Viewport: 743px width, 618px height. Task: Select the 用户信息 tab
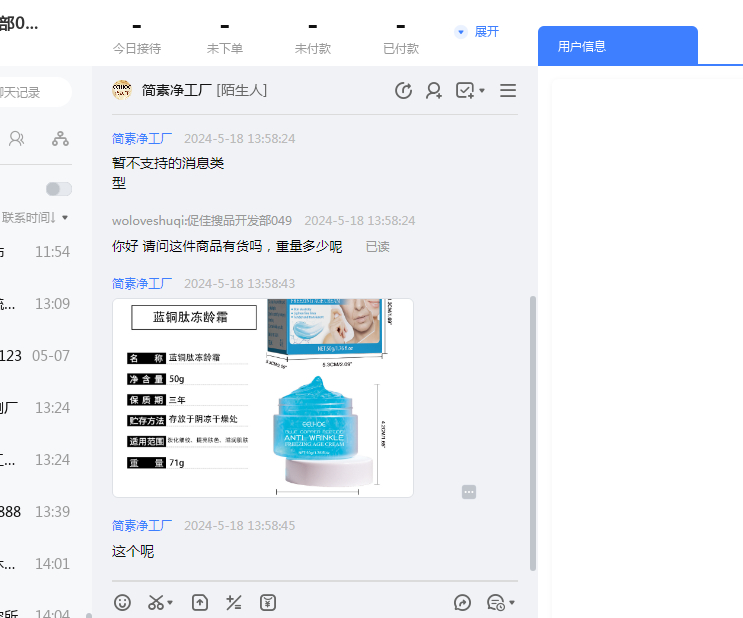tap(617, 46)
